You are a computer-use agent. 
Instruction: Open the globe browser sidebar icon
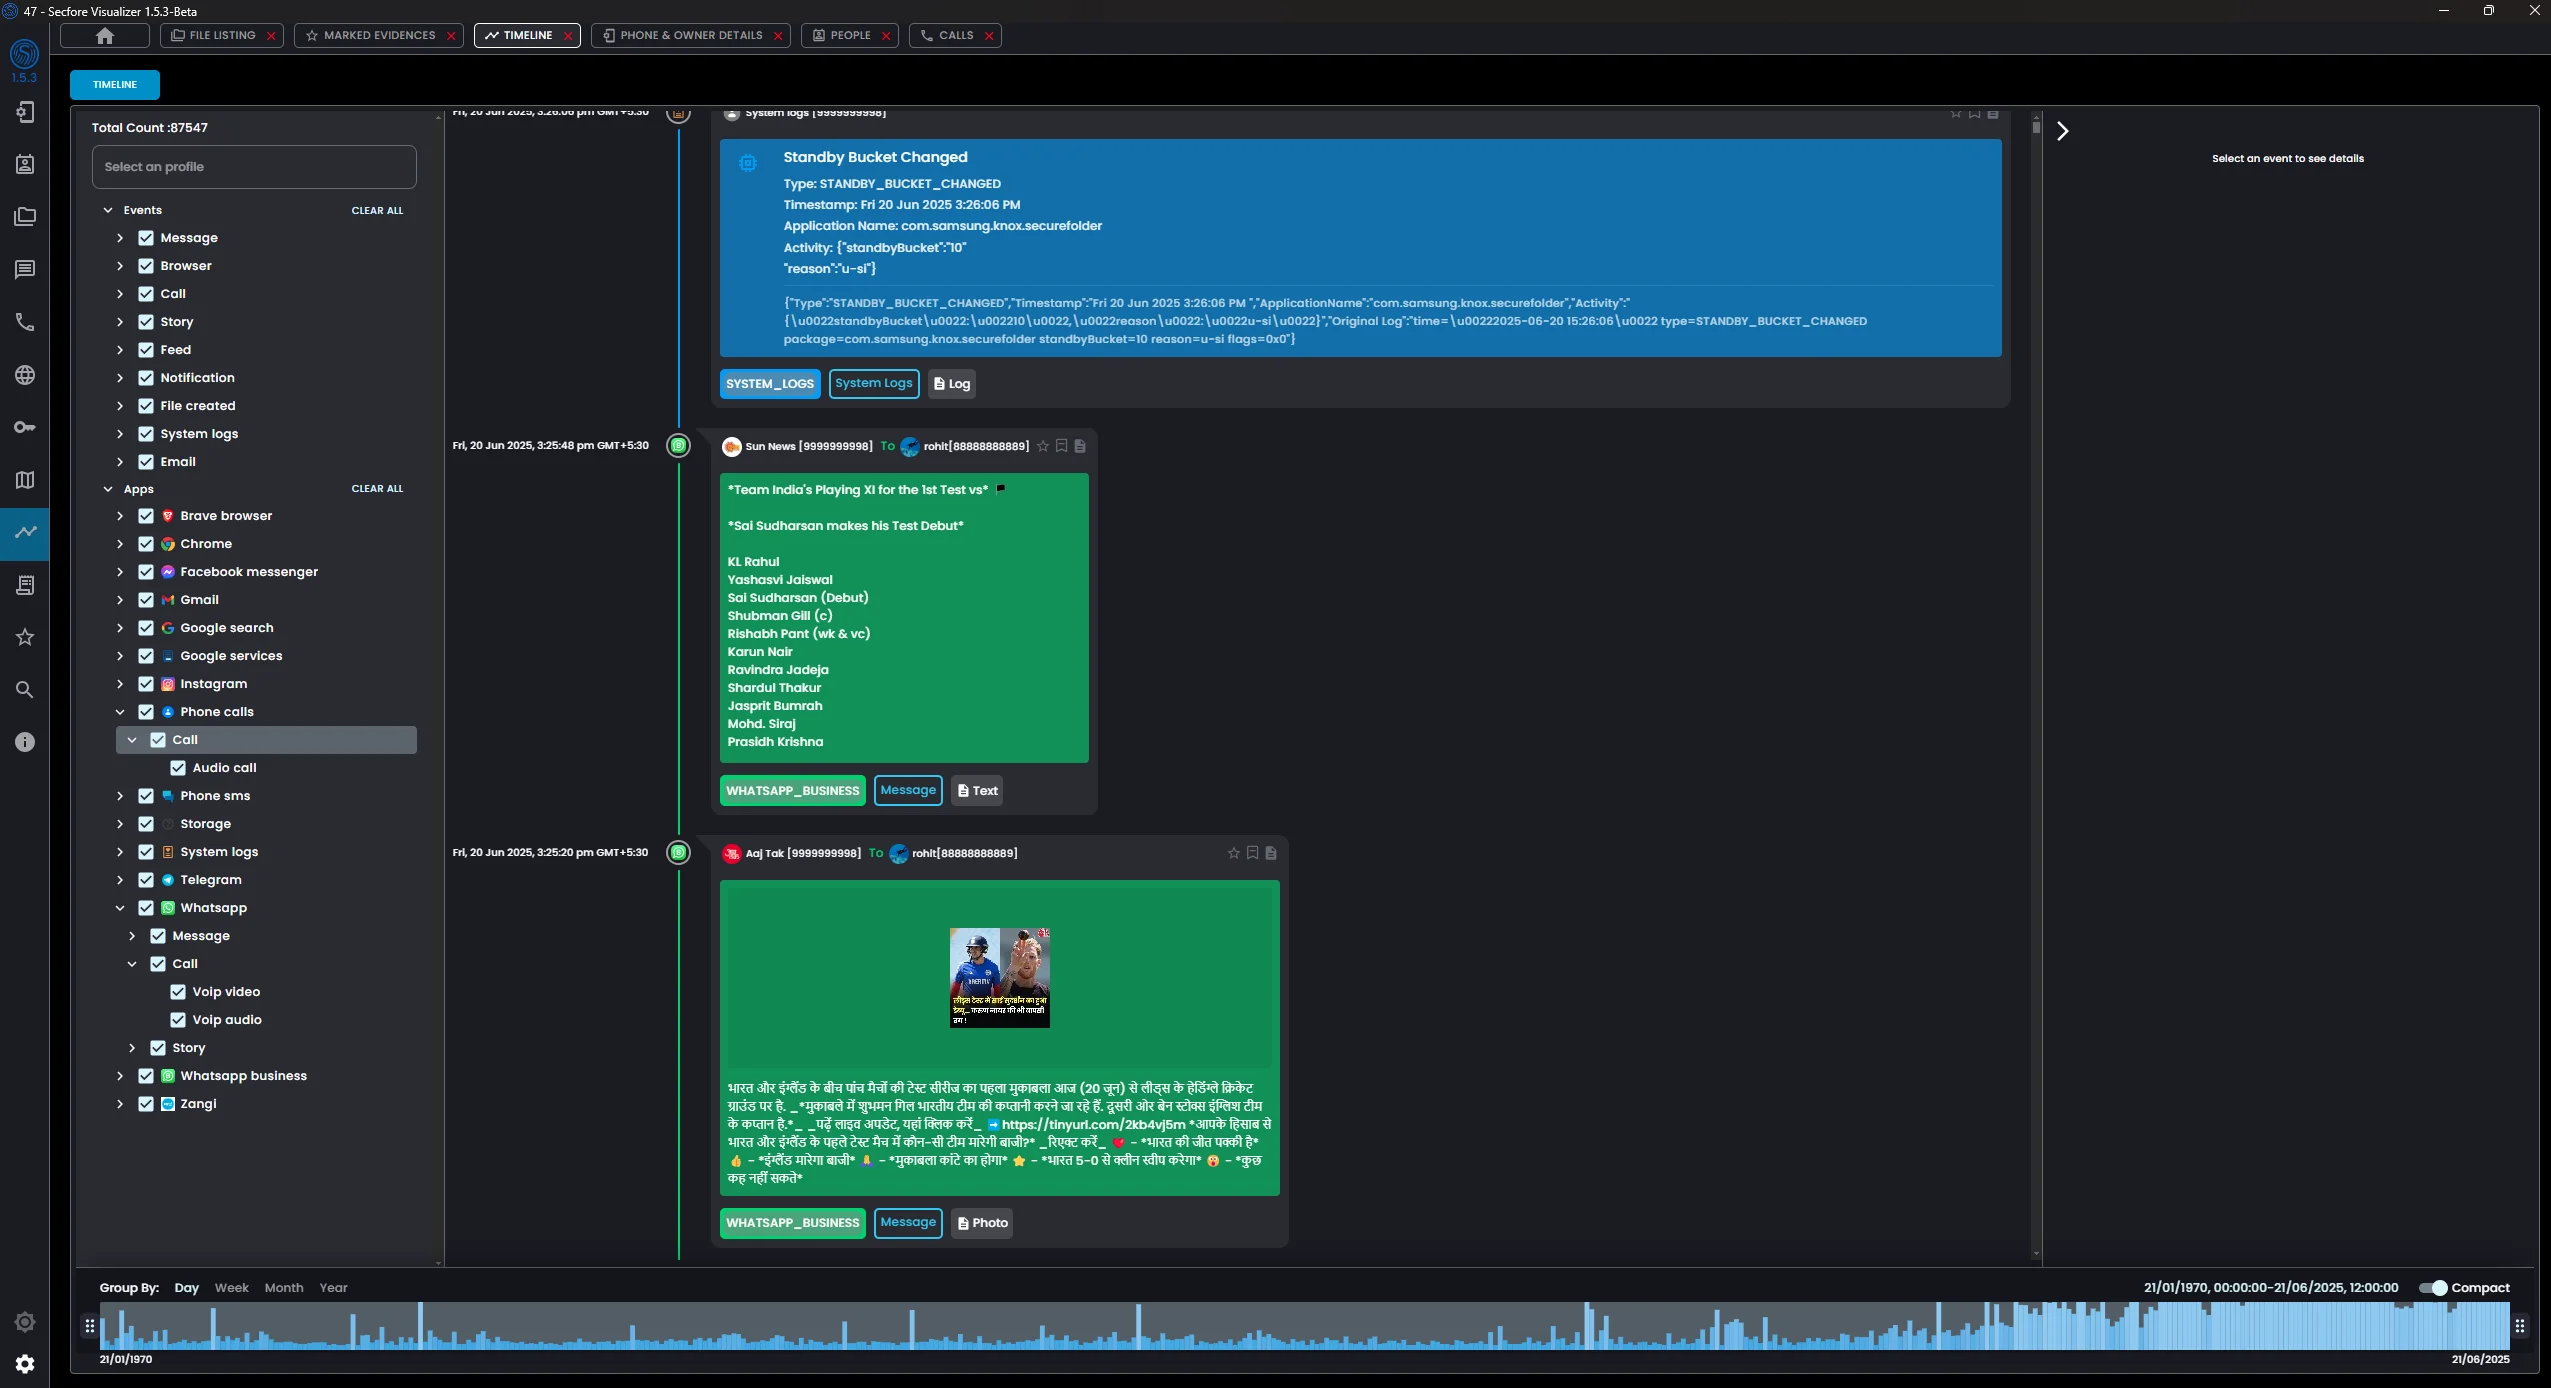25,375
